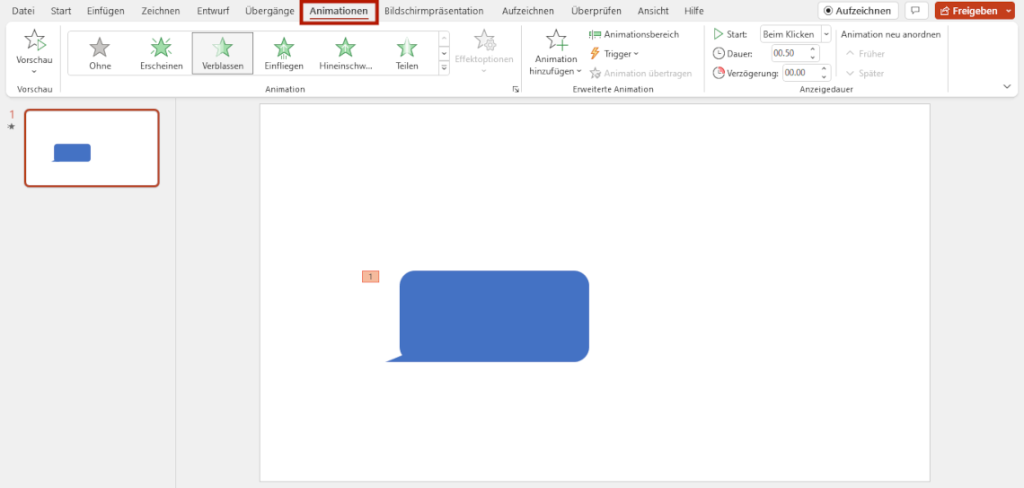The height and width of the screenshot is (488, 1024).
Task: Move animation Später in order
Action: tap(865, 73)
